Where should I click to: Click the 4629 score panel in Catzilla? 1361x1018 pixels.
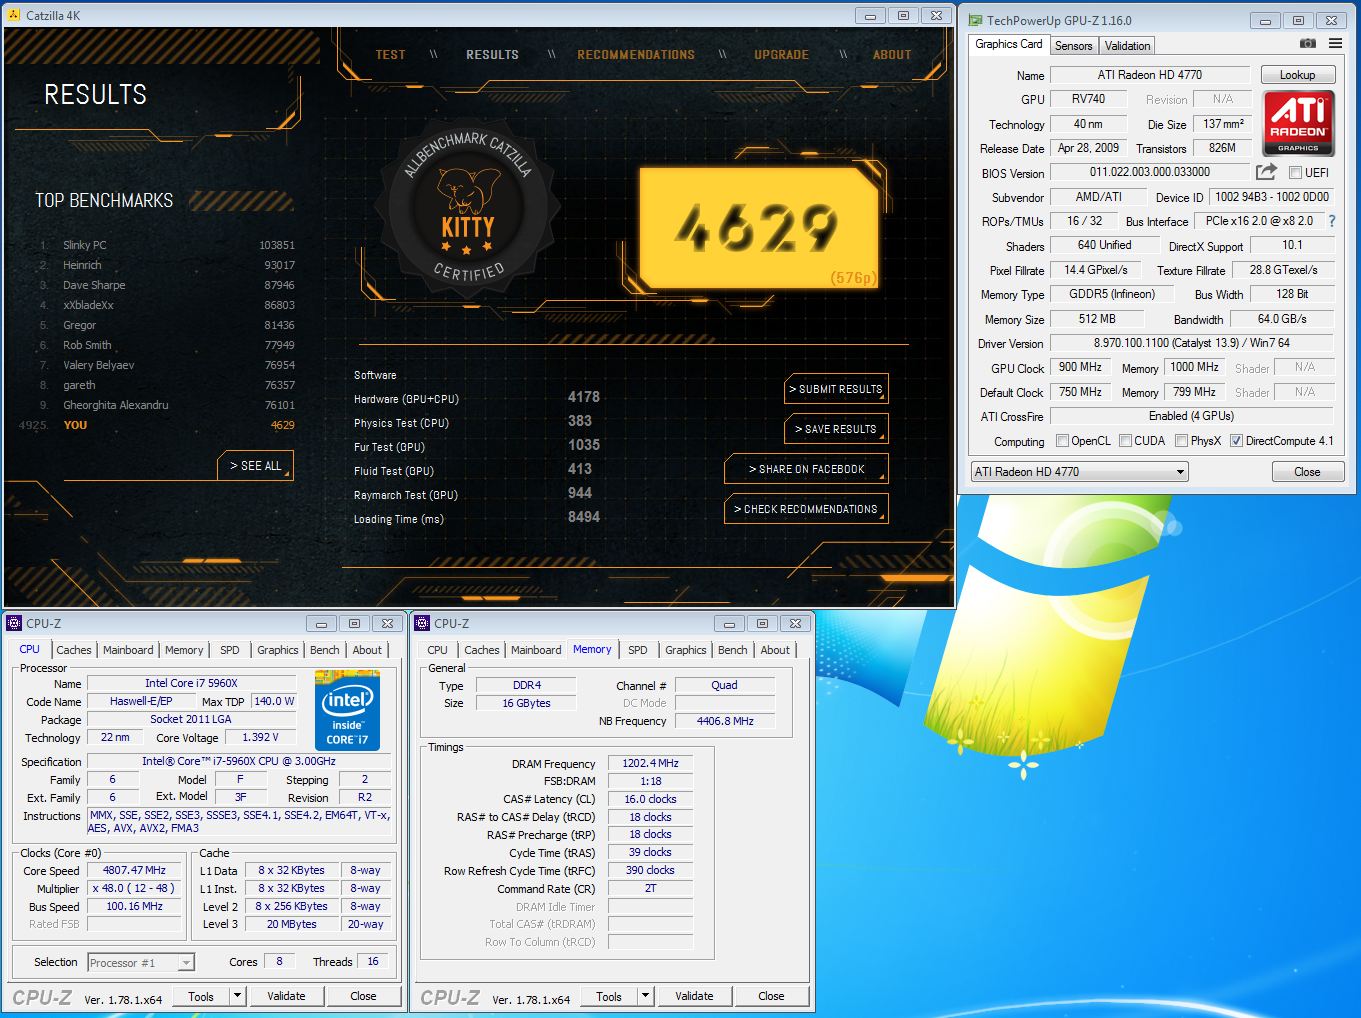[759, 228]
